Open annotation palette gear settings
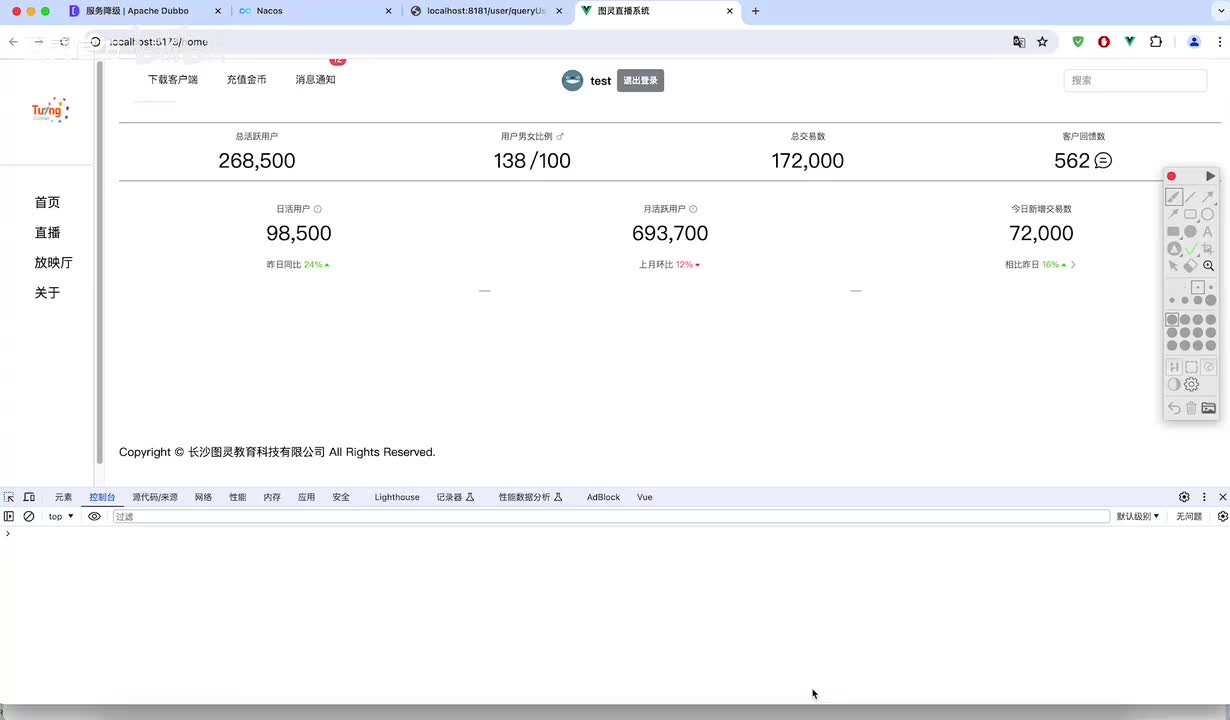The height and width of the screenshot is (720, 1230). tap(1191, 384)
